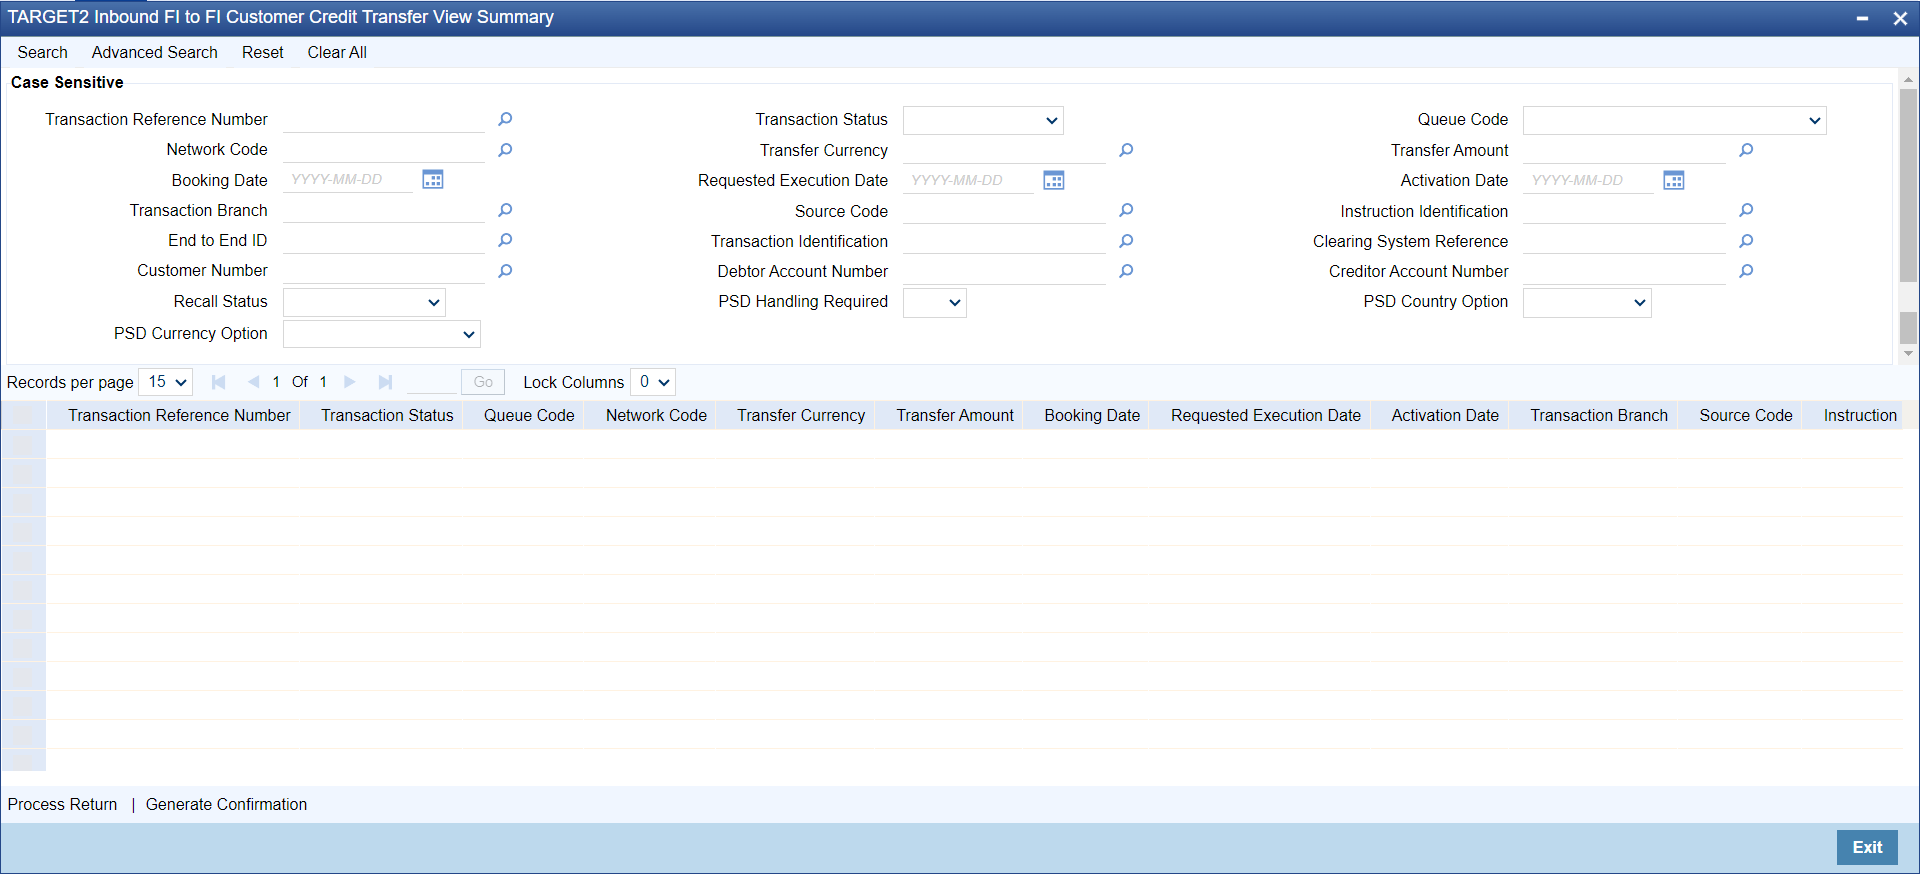This screenshot has height=876, width=1920.
Task: Click the Generate Confirmation link
Action: click(x=227, y=805)
